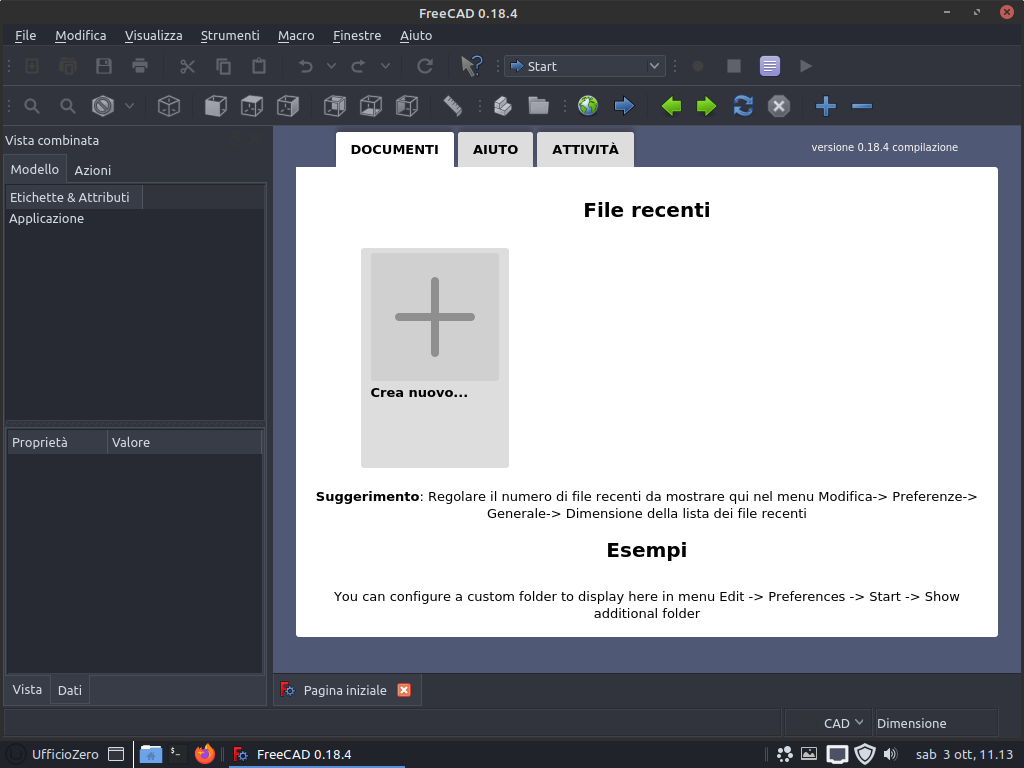
Task: Zoom in with the blue plus icon
Action: pyautogui.click(x=826, y=106)
